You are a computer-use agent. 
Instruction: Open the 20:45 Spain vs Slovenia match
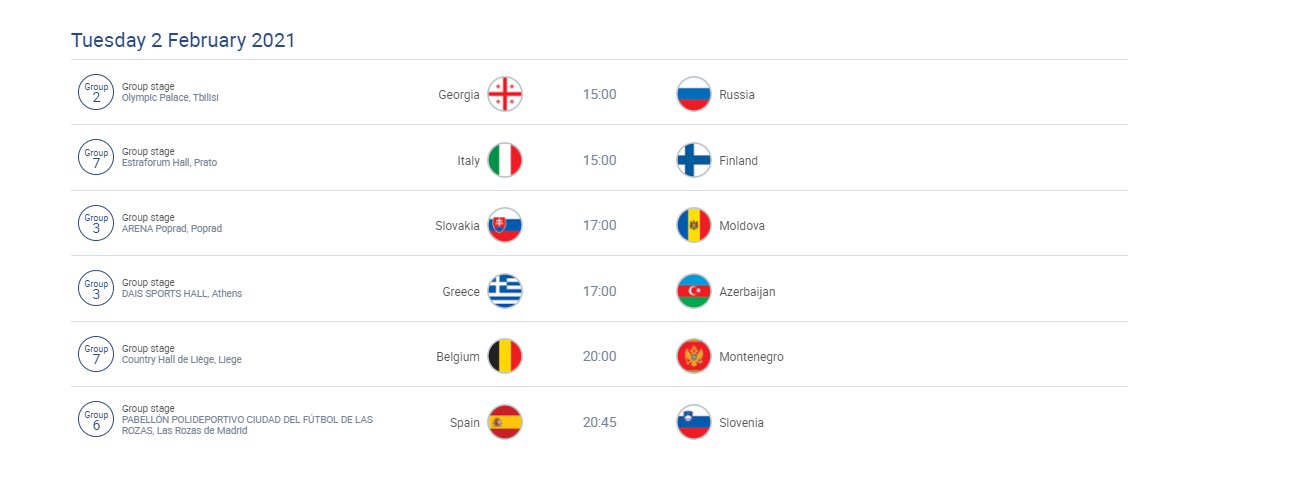coord(600,422)
